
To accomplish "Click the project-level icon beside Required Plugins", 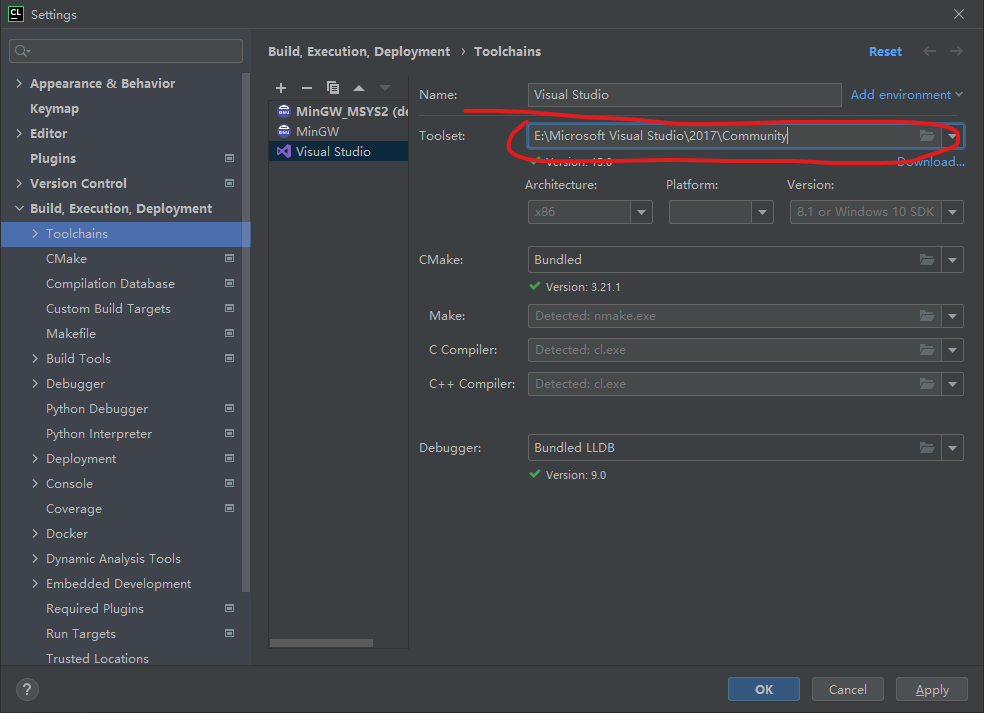I will pos(230,608).
